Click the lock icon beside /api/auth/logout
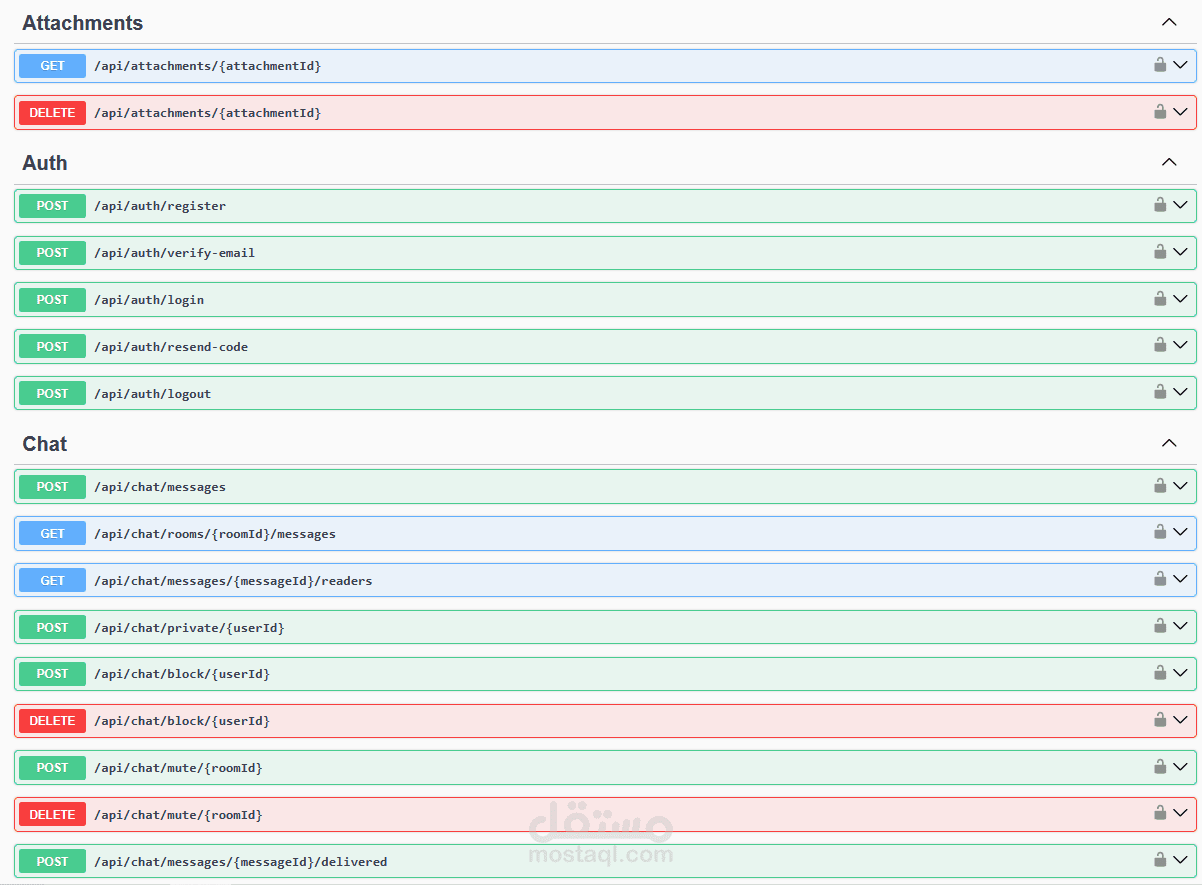The image size is (1202, 885). click(1160, 393)
